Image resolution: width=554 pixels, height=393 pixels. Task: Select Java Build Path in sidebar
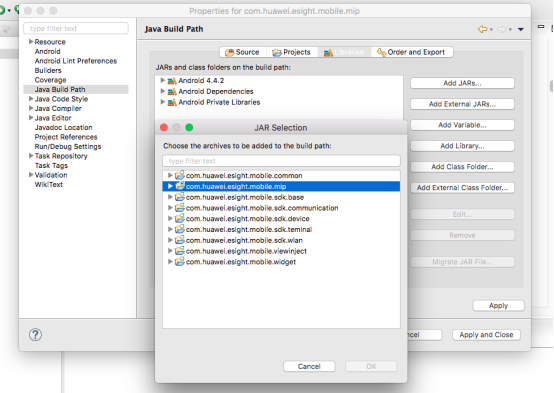(76, 89)
